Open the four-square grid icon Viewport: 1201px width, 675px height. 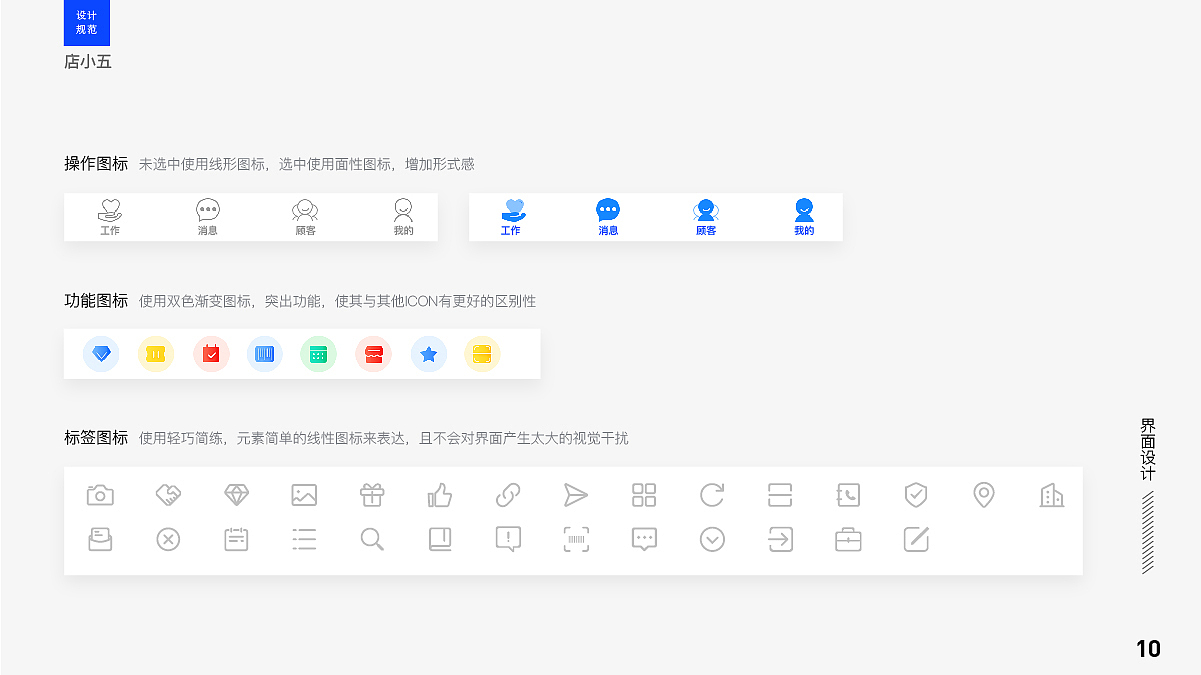(644, 495)
